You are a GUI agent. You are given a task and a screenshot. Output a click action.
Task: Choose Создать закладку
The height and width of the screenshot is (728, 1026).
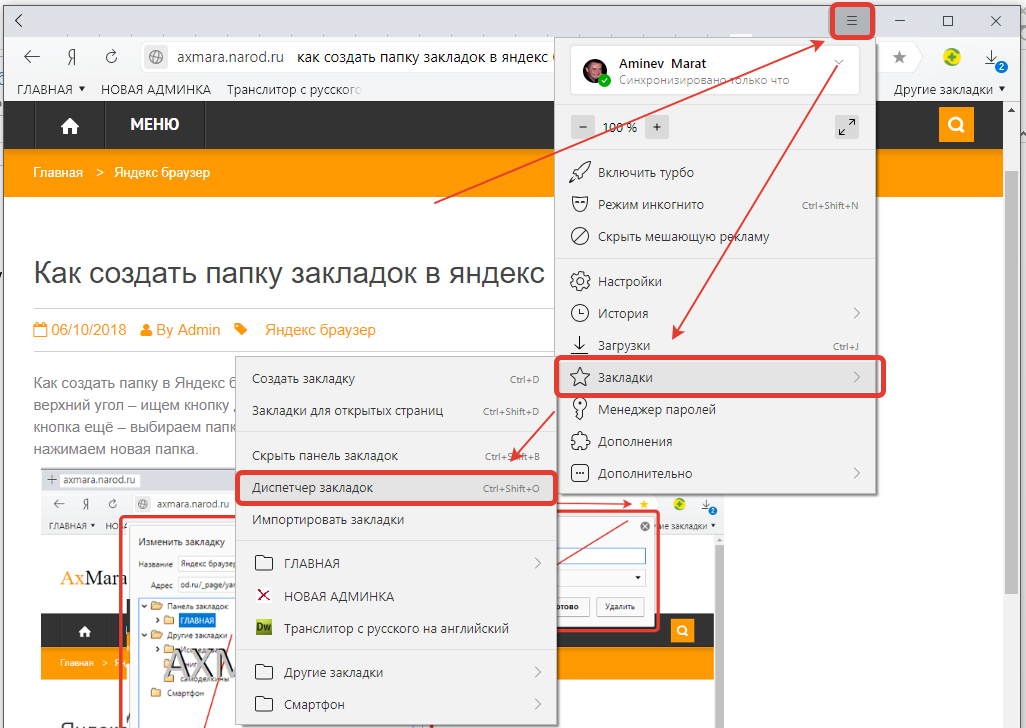395,379
